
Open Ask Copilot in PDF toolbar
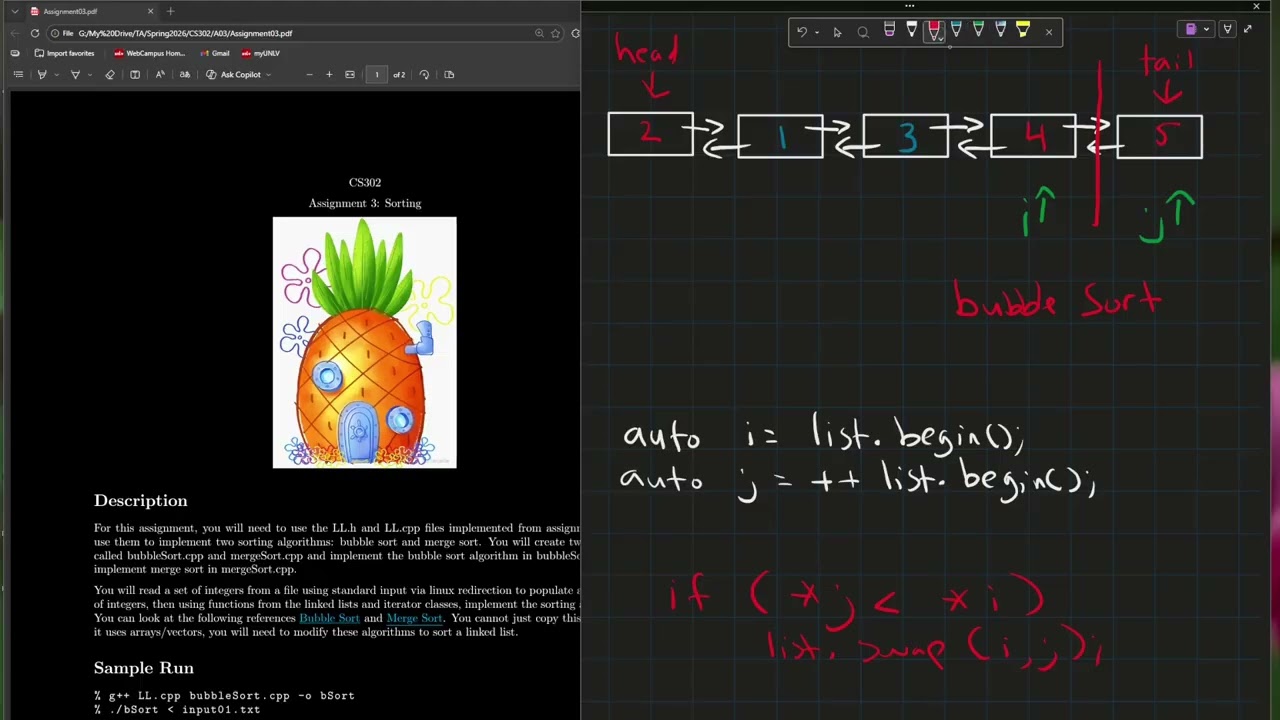click(235, 74)
